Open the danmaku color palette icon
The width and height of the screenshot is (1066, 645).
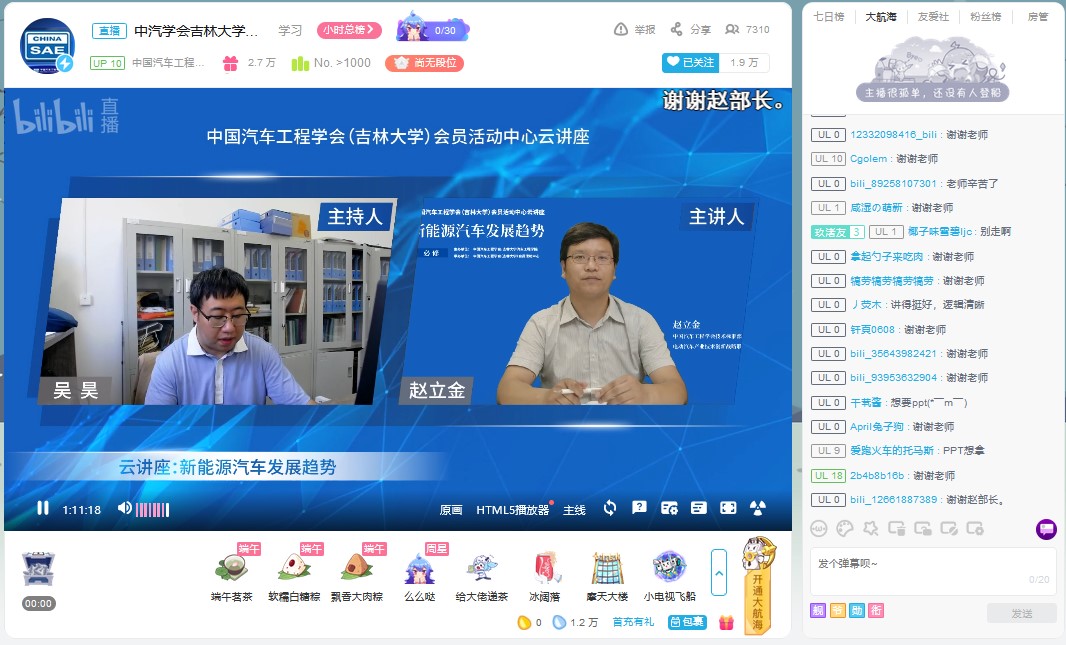845,528
